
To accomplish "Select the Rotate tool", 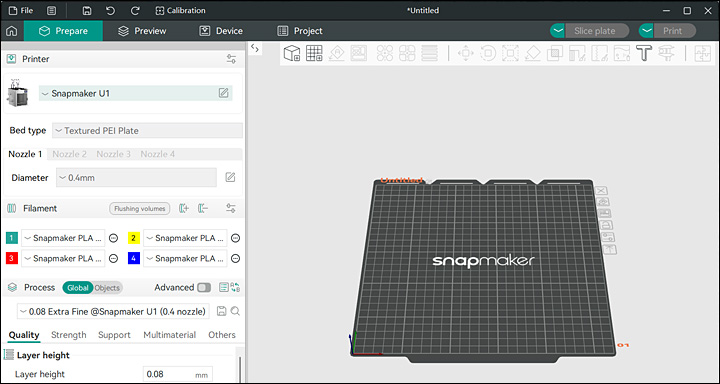I will point(488,53).
